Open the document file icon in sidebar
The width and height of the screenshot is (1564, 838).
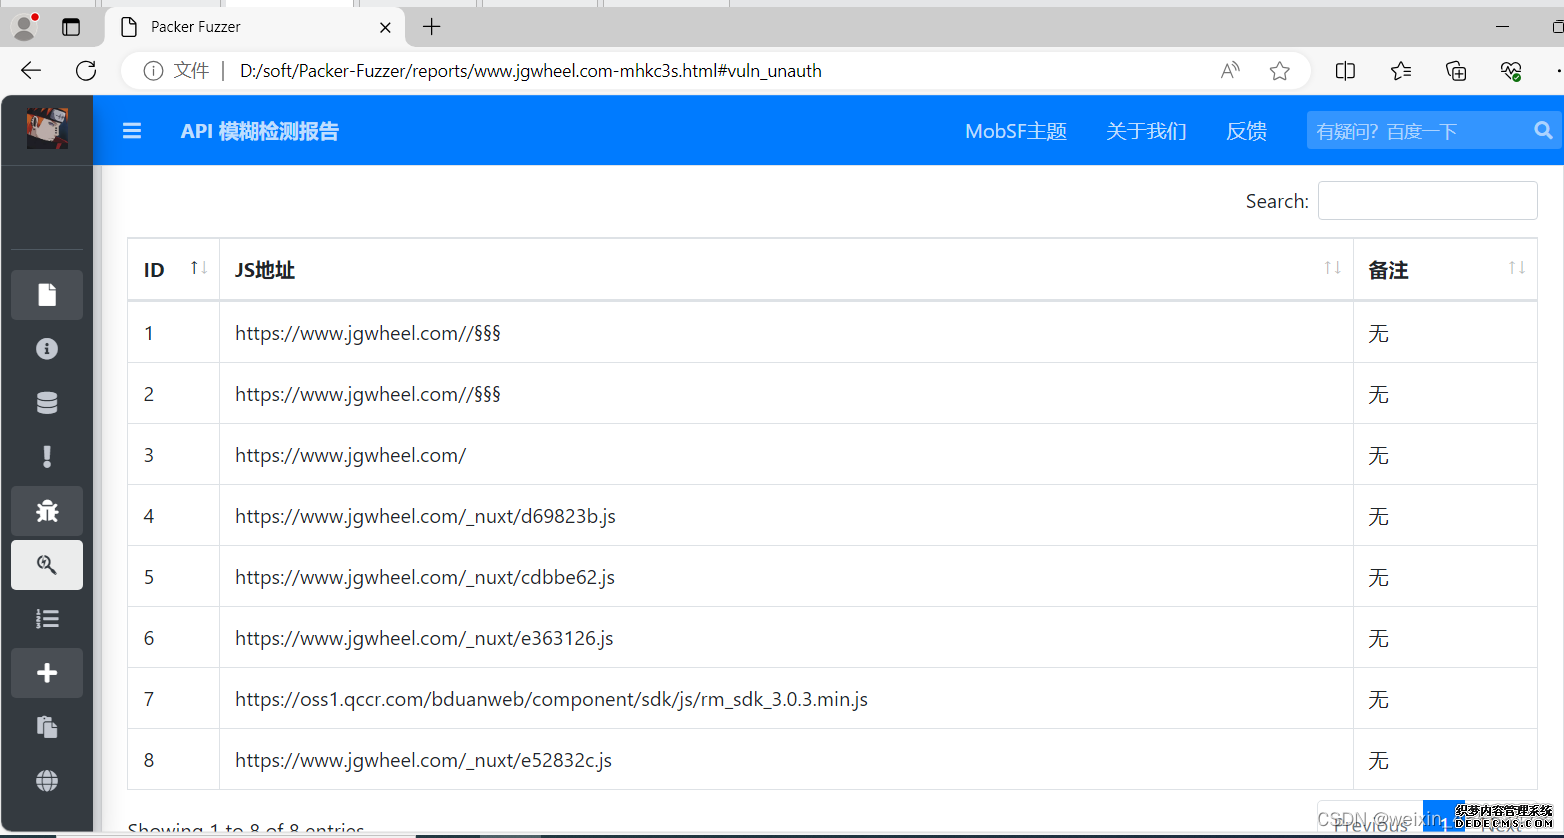[47, 295]
